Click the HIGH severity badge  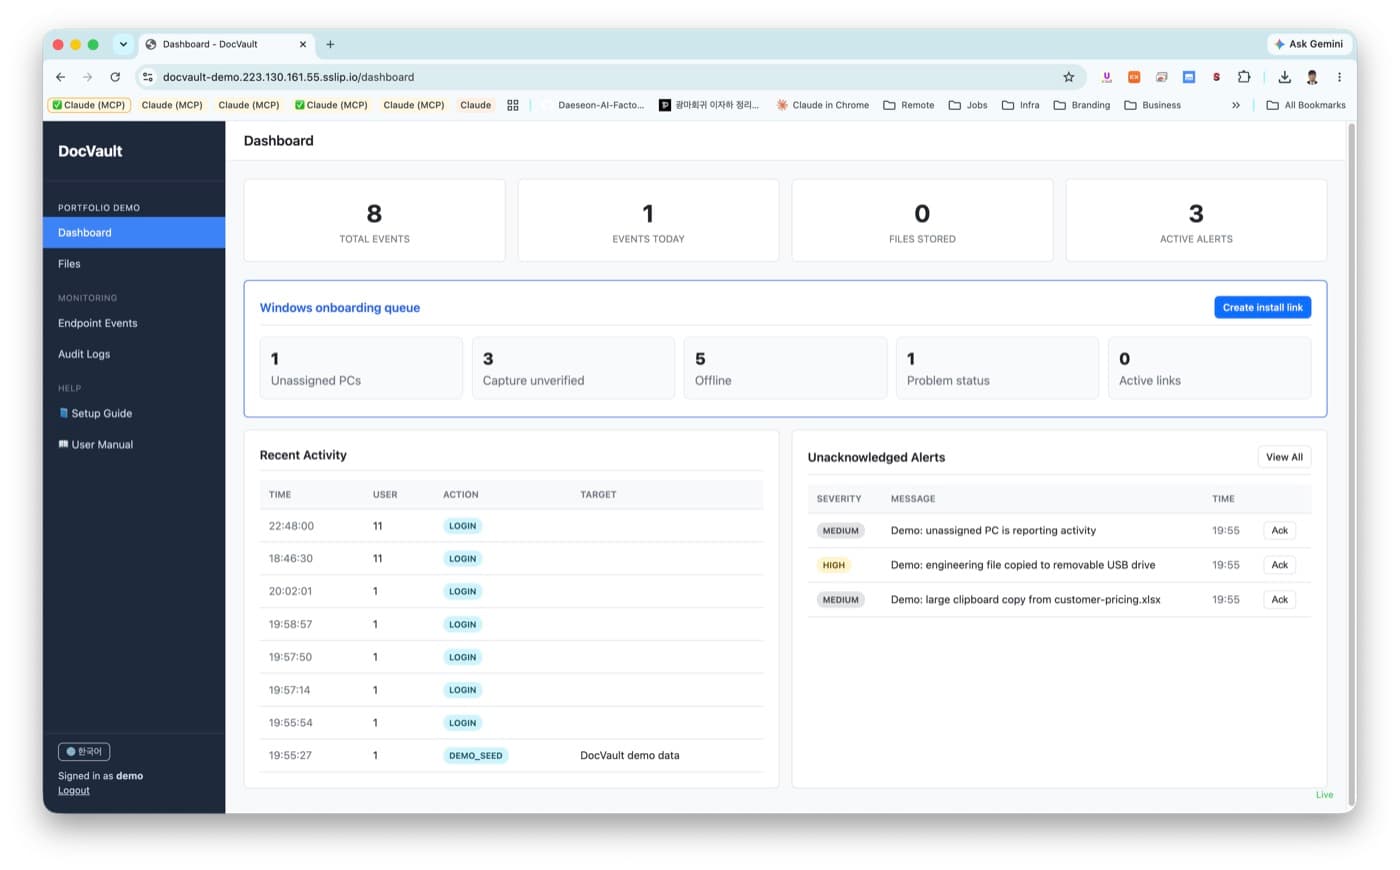[834, 565]
